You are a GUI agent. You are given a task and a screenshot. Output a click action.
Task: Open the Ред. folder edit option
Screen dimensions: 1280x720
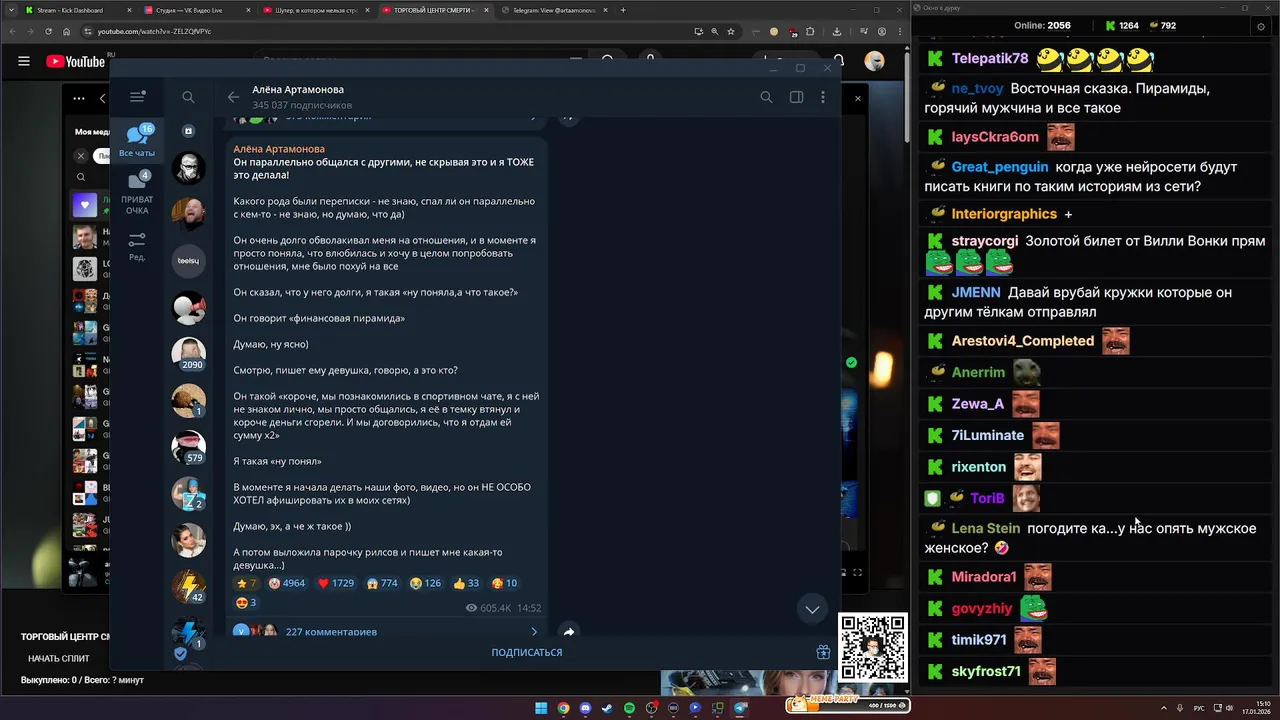coord(137,246)
